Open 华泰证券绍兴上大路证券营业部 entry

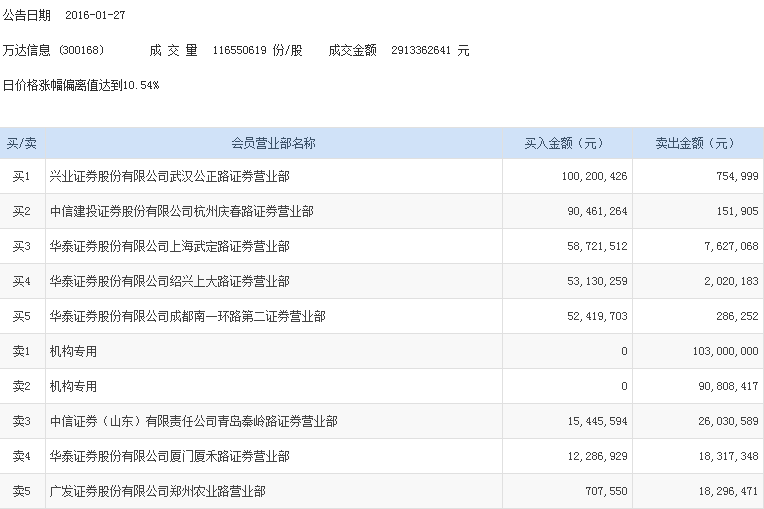tap(169, 282)
